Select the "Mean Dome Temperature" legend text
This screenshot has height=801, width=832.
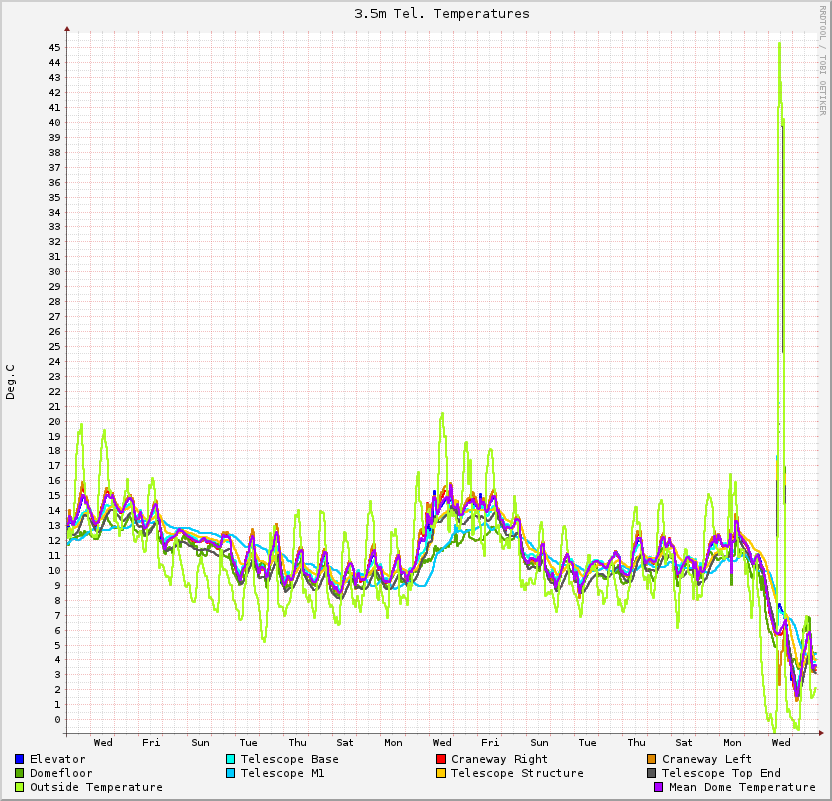tap(742, 787)
